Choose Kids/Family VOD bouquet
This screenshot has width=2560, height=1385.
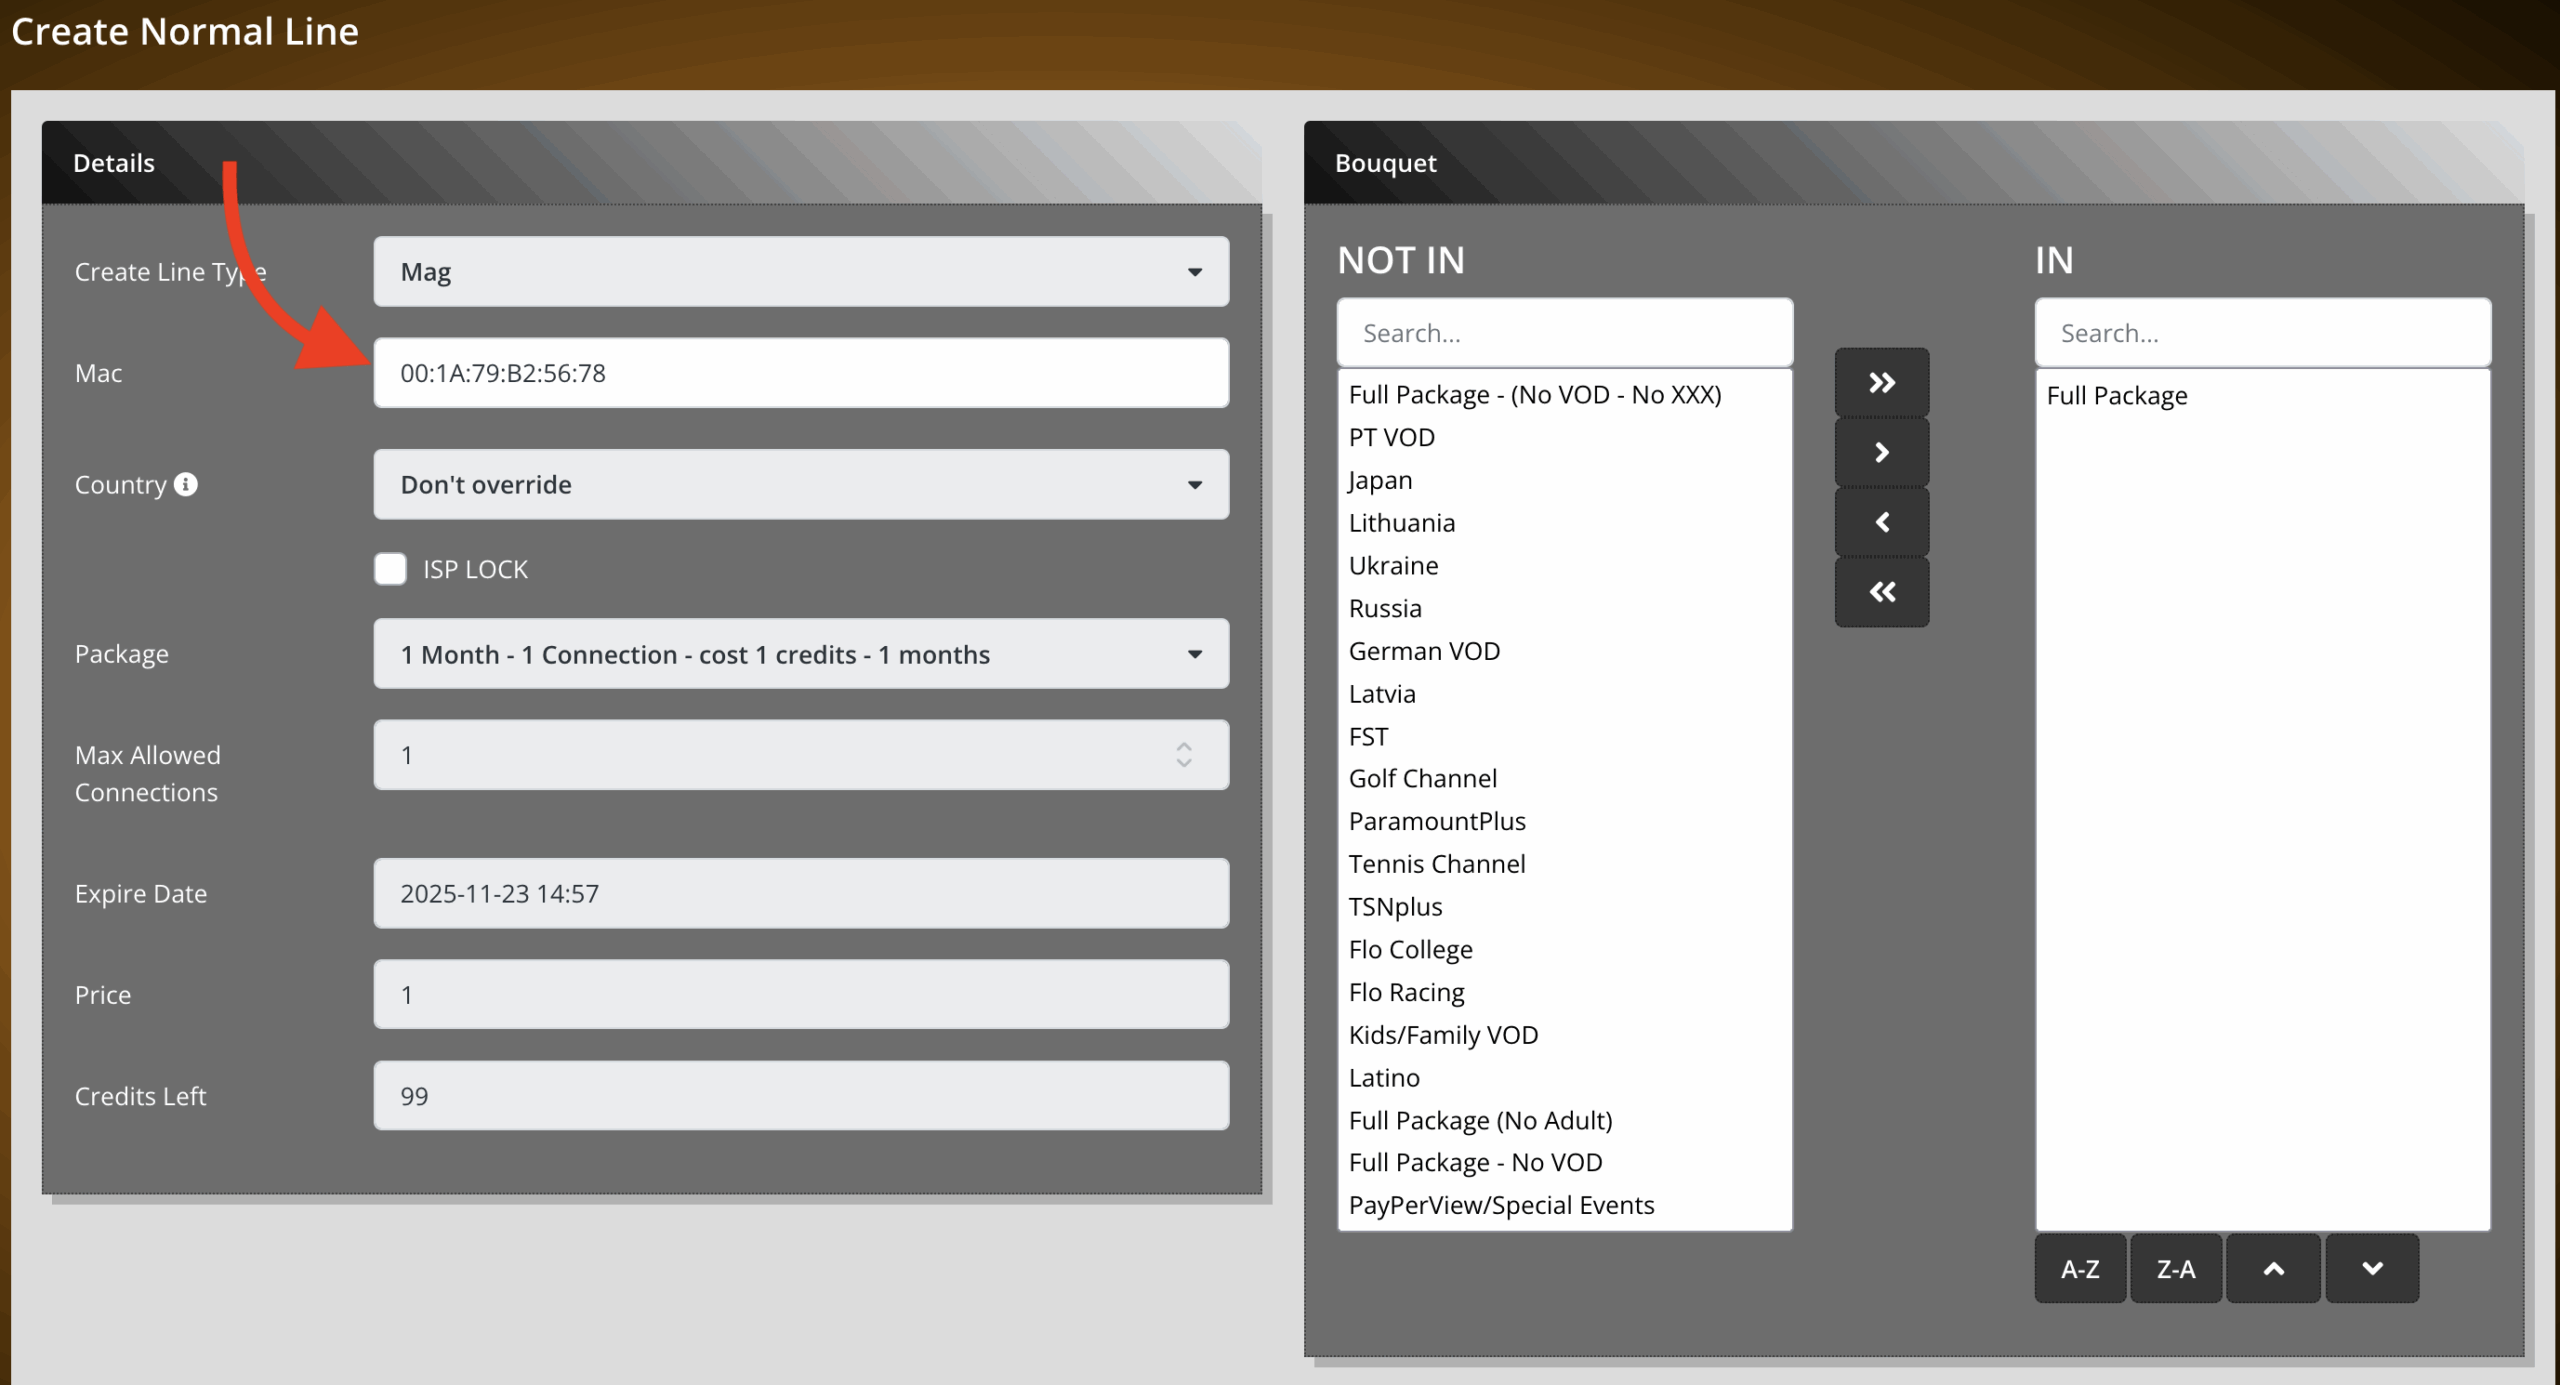1443,1035
